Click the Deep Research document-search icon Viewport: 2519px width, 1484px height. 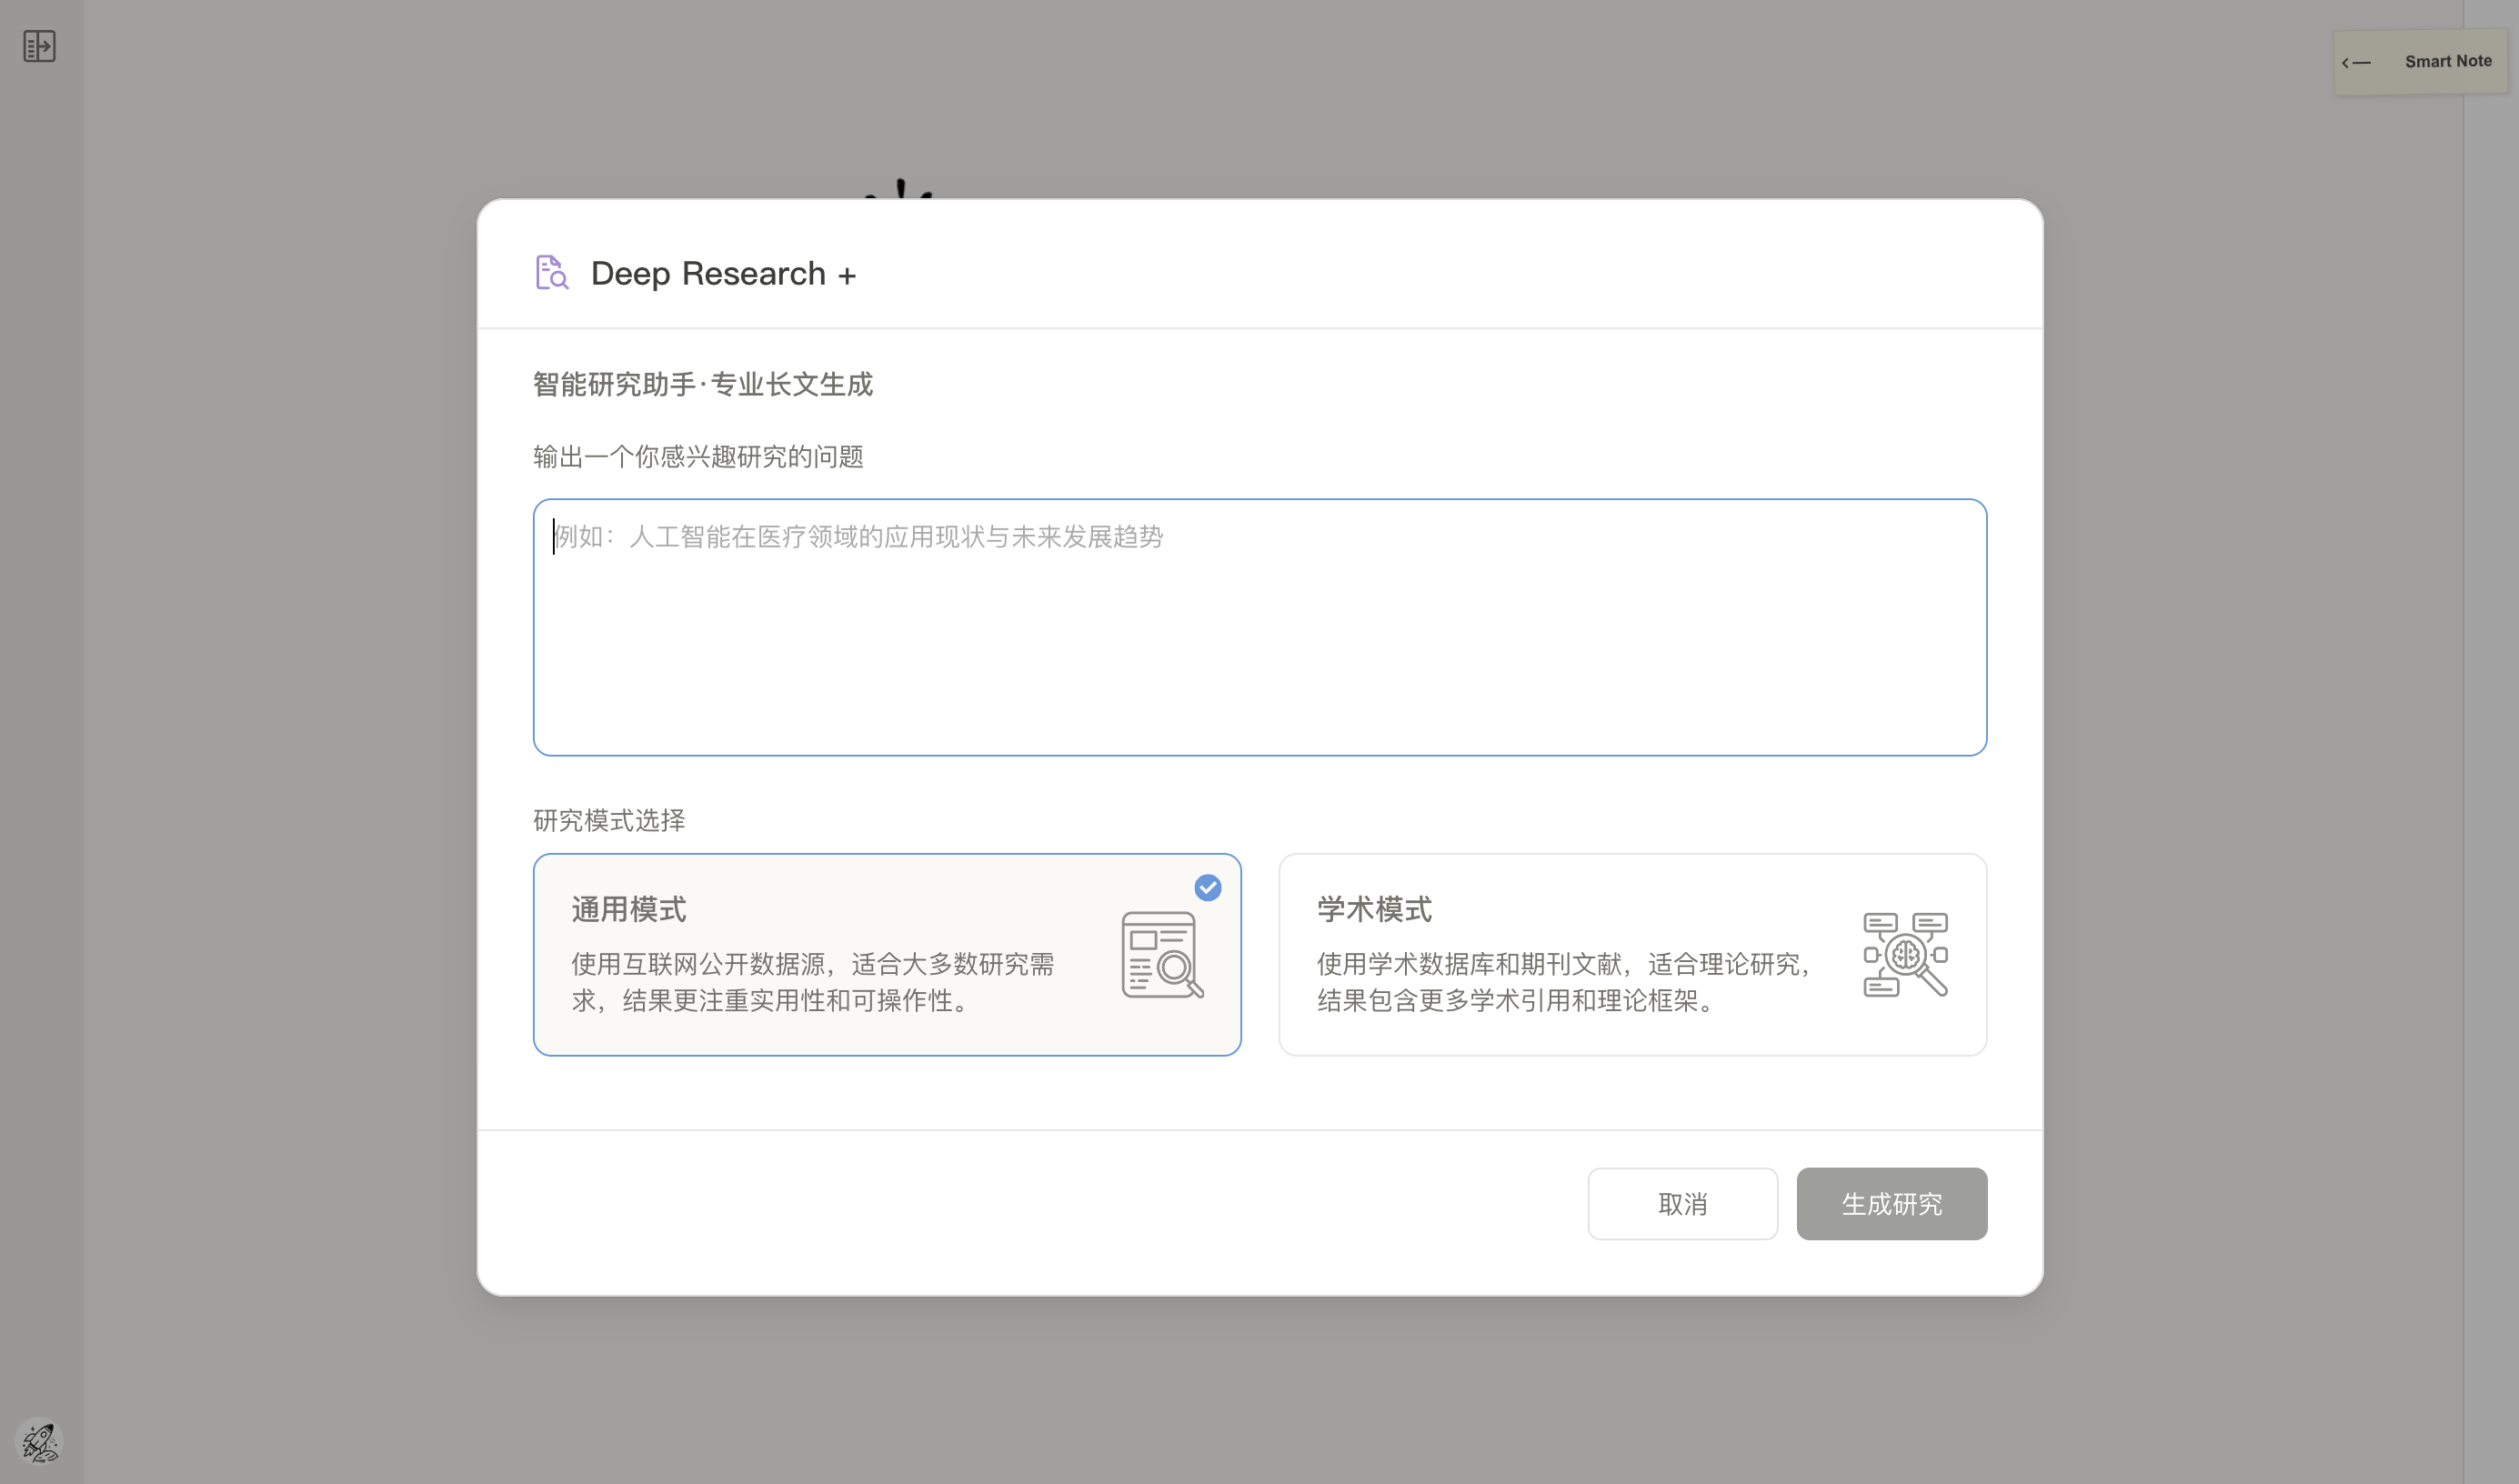[551, 272]
